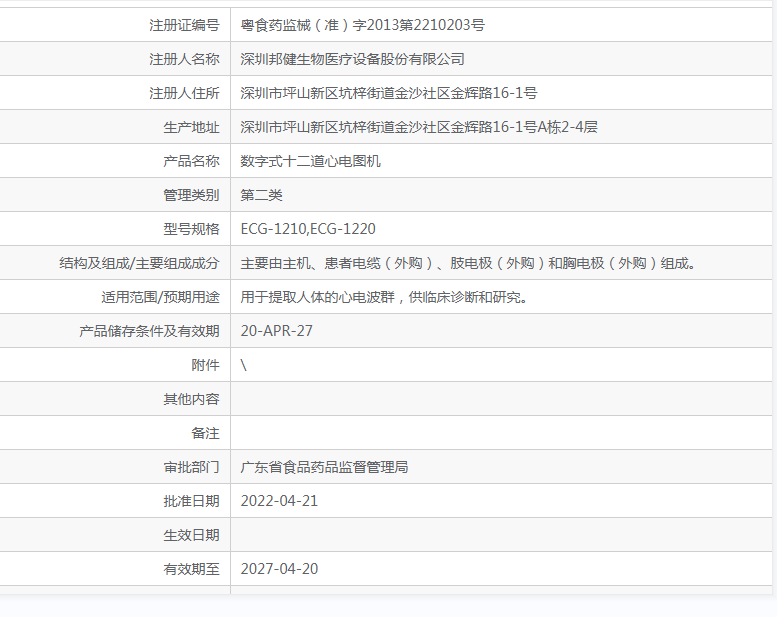Click the 型号规格 label

191,229
